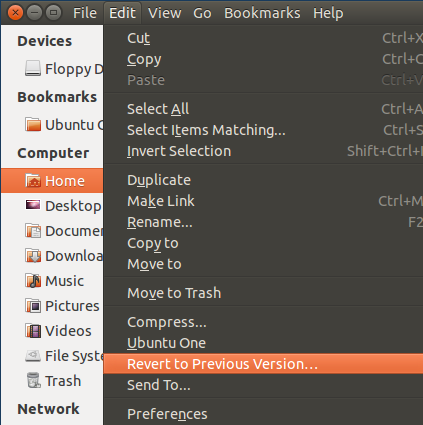Click the Floppy Drive icon in Devices
The image size is (423, 425).
[x=33, y=68]
